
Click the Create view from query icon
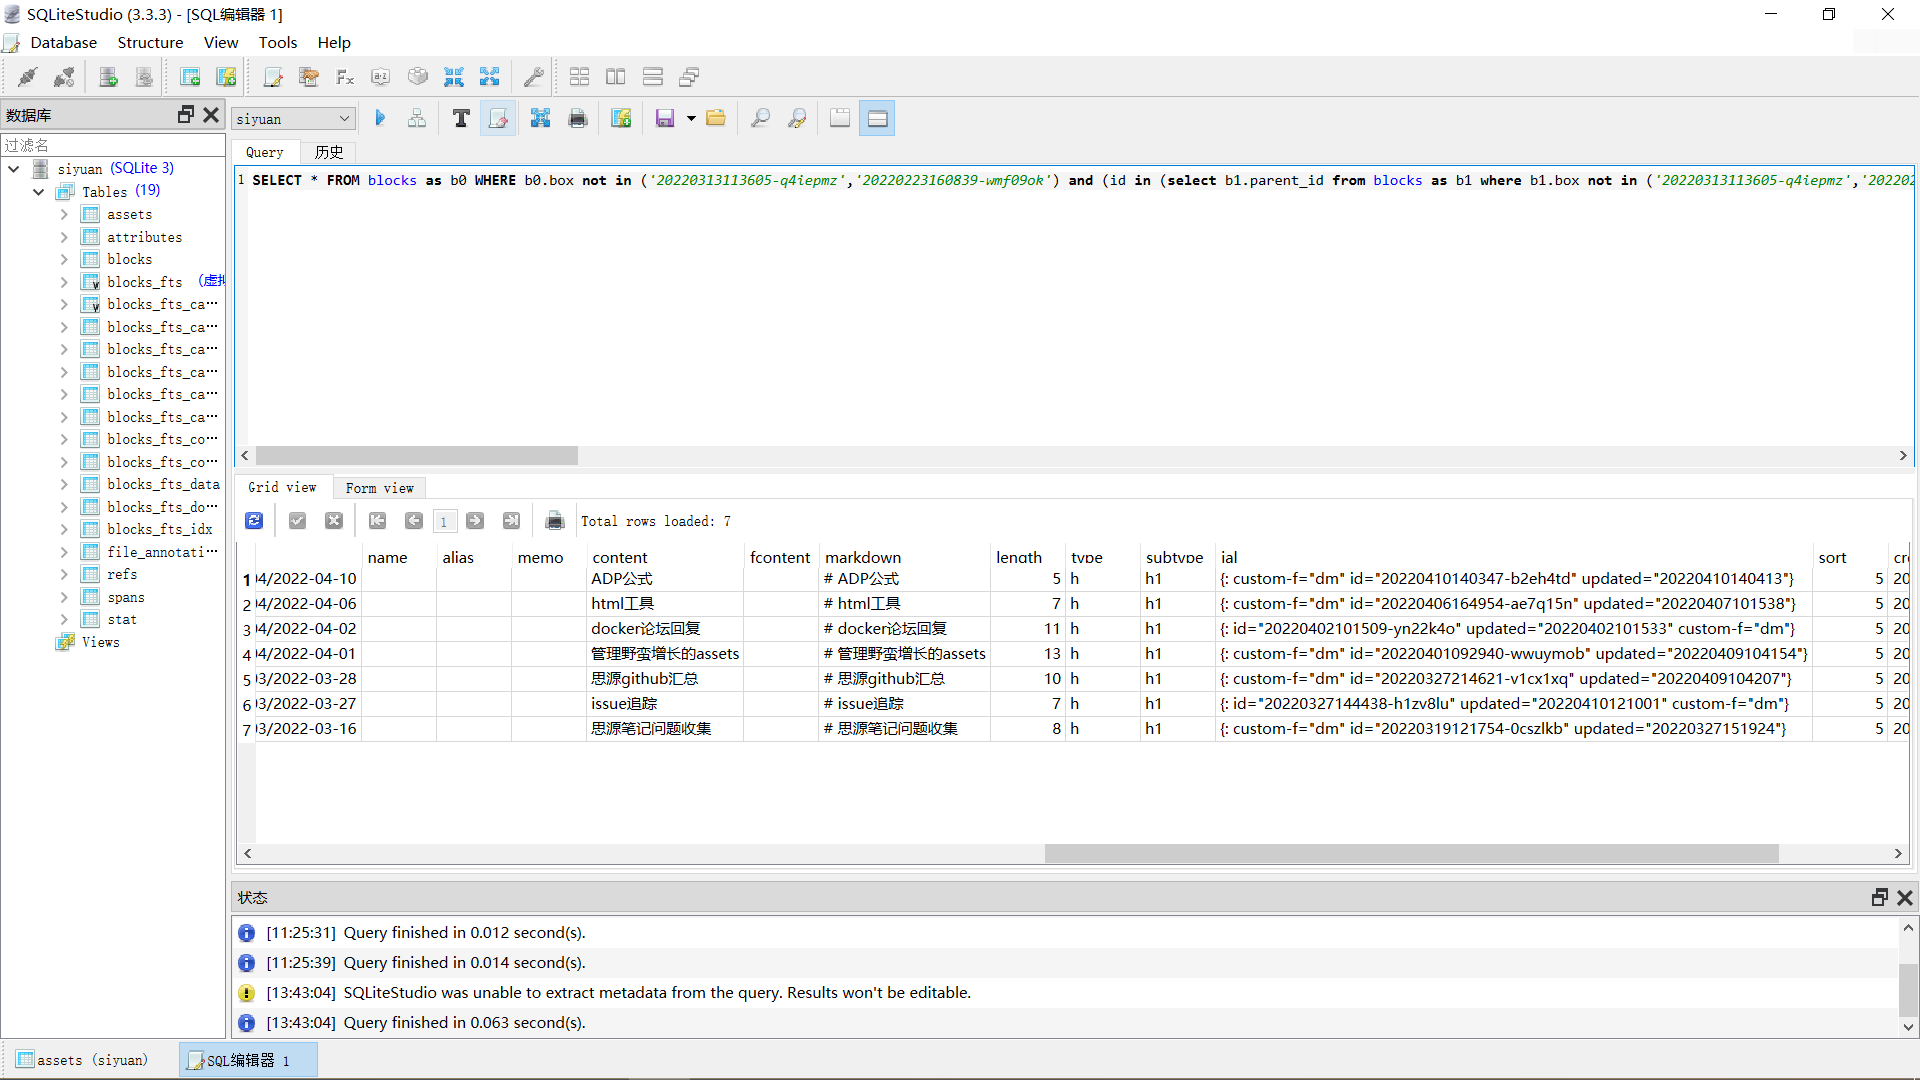pyautogui.click(x=621, y=118)
